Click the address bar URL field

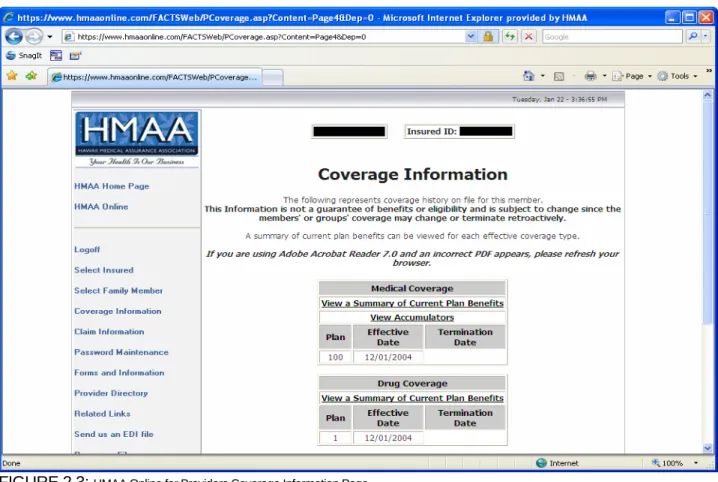click(x=264, y=37)
